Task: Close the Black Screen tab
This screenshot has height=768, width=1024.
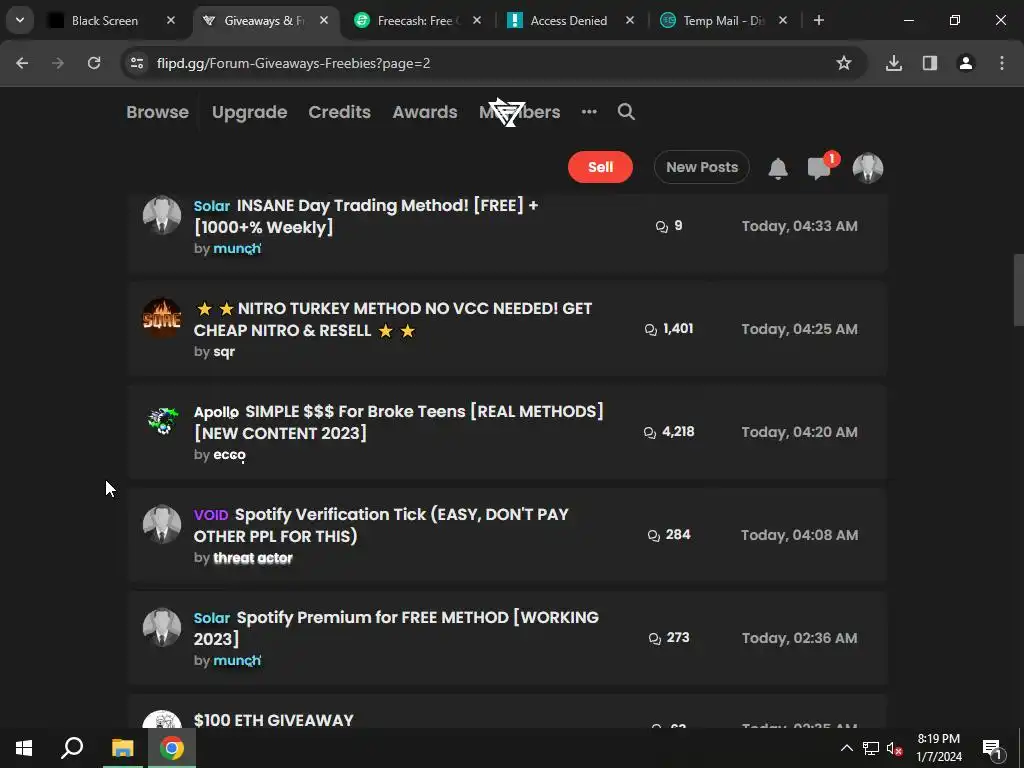Action: click(170, 21)
